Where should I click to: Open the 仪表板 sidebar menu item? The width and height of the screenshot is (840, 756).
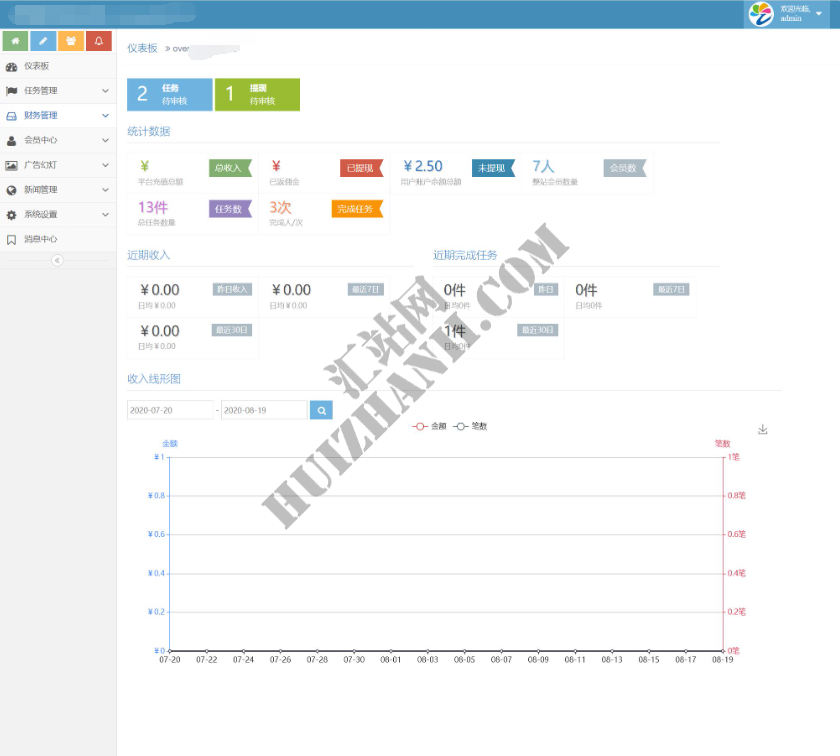[58, 66]
